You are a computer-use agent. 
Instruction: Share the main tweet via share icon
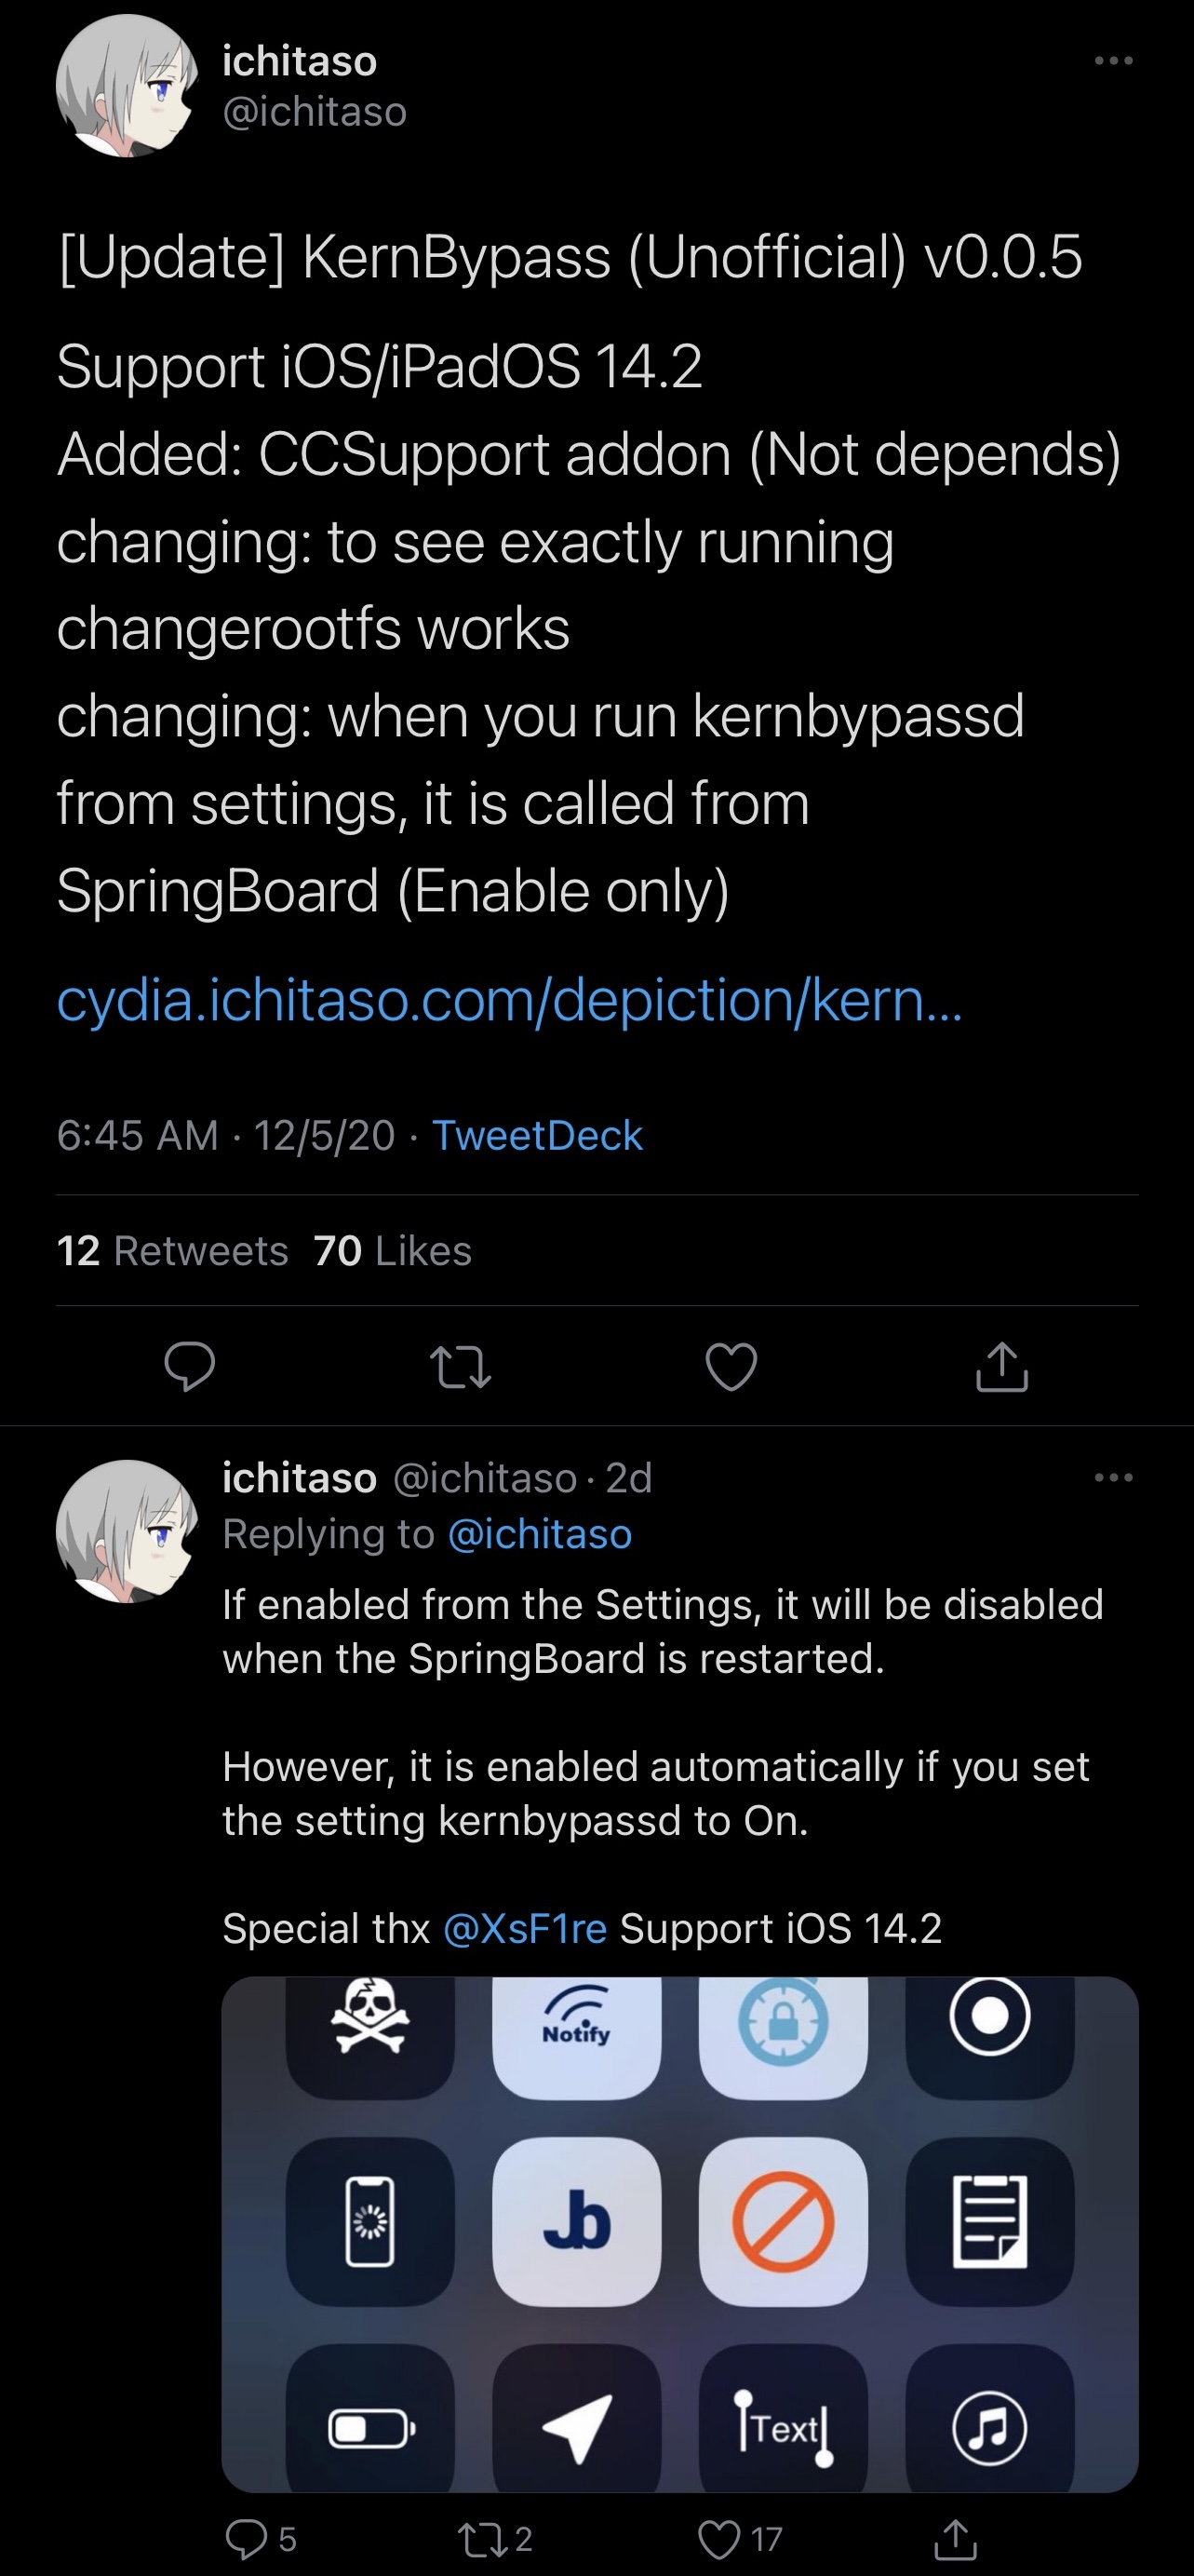click(x=1001, y=1366)
